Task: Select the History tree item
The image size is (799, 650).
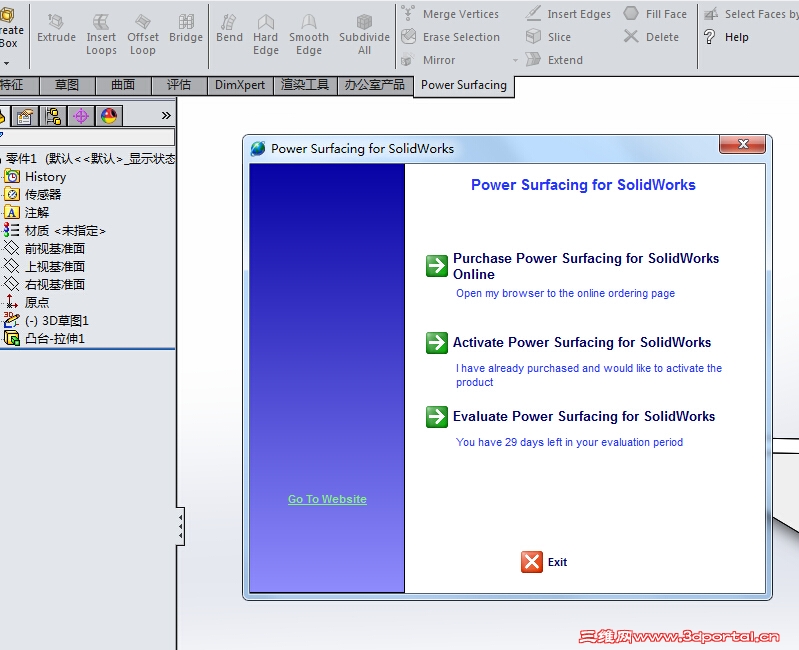Action: [x=35, y=177]
